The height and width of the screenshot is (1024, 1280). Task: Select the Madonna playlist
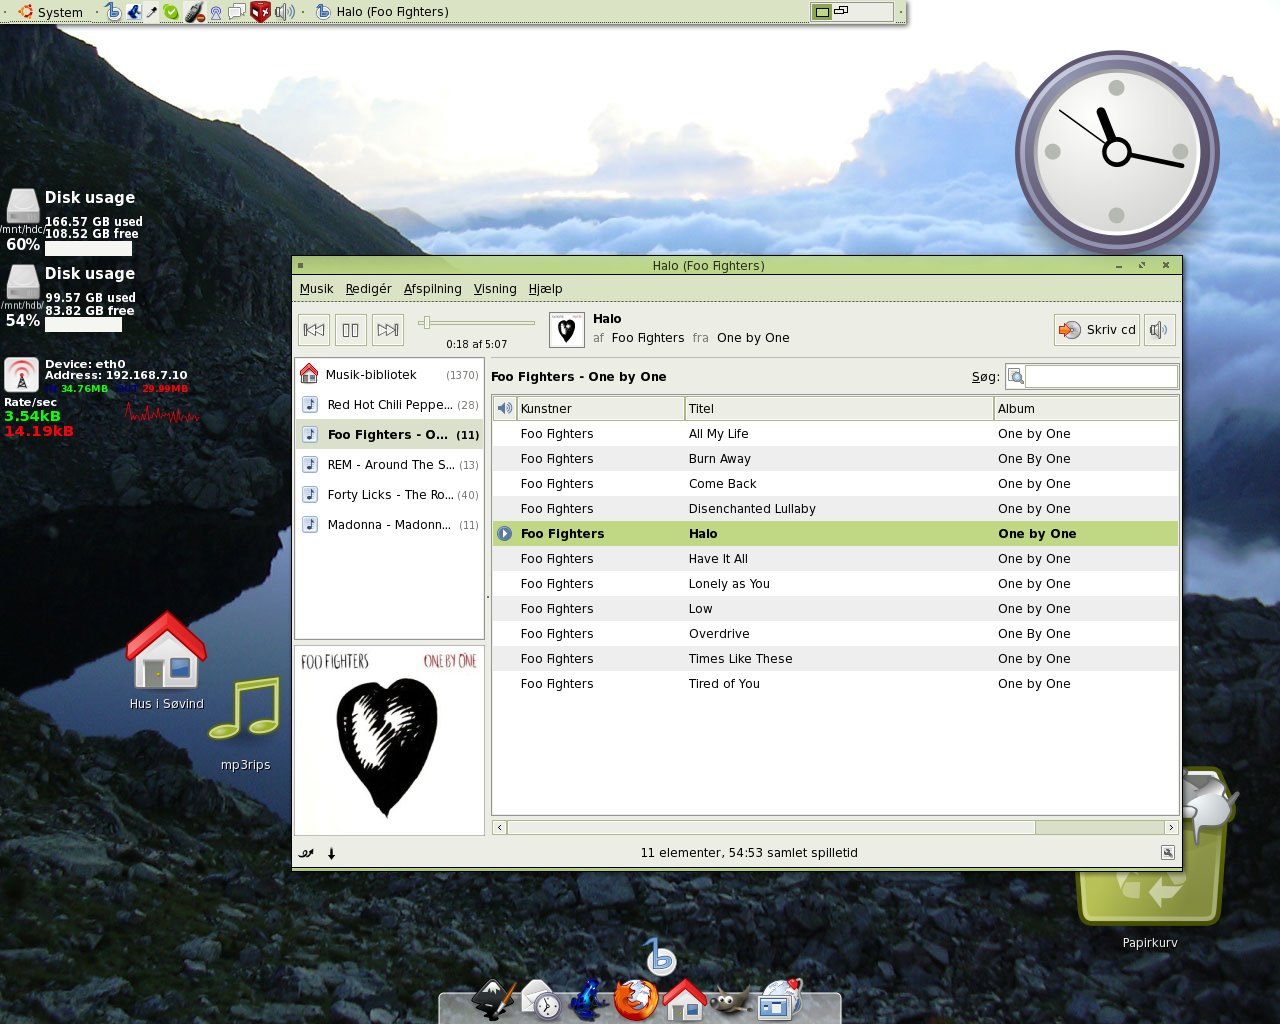390,525
